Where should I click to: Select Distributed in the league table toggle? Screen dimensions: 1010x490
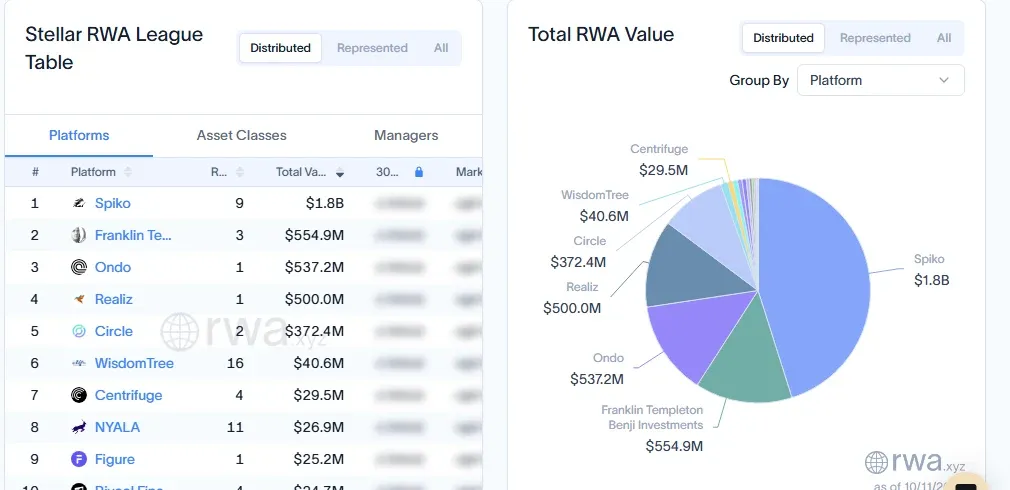[280, 48]
